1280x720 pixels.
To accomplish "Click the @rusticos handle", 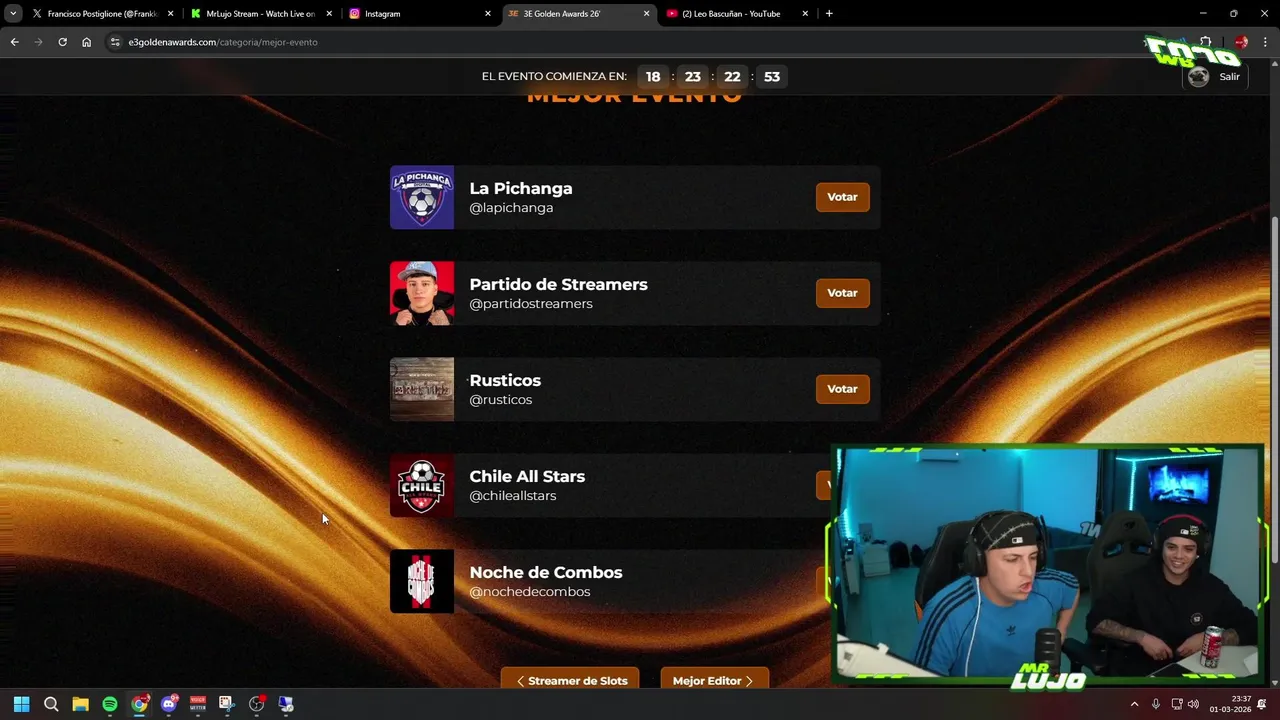I will (501, 400).
